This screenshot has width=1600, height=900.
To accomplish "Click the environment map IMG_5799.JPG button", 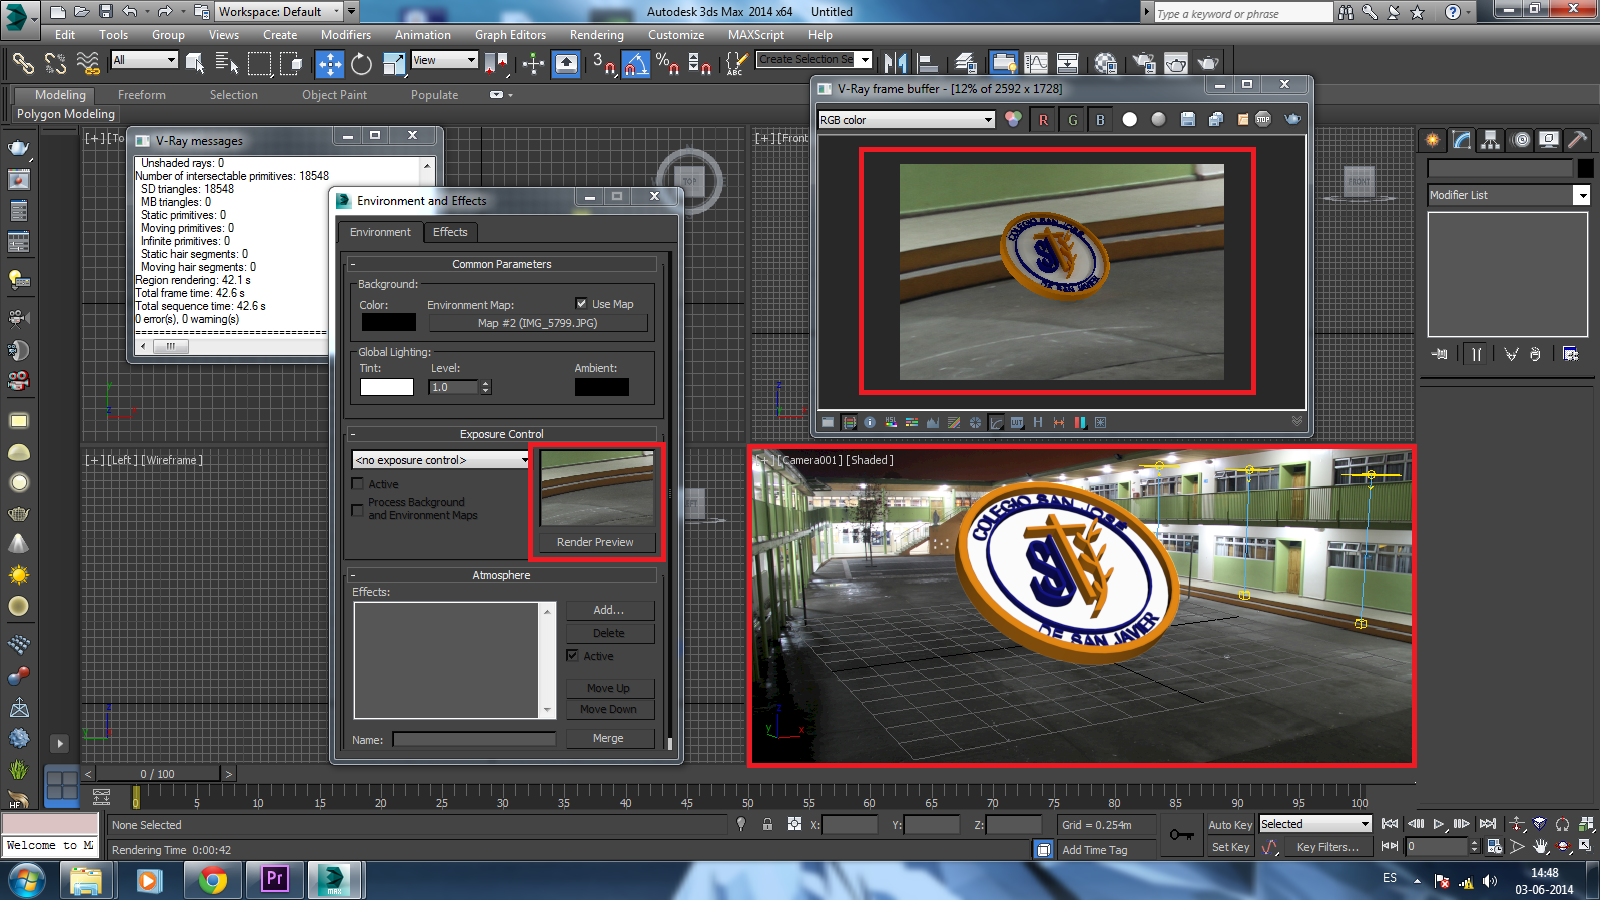I will [537, 323].
